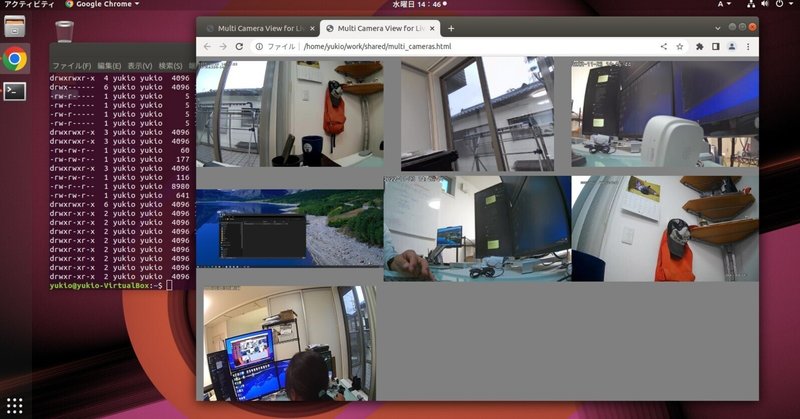Select the mountain lake desktop capture feed
This screenshot has width=800, height=419.
click(x=290, y=229)
